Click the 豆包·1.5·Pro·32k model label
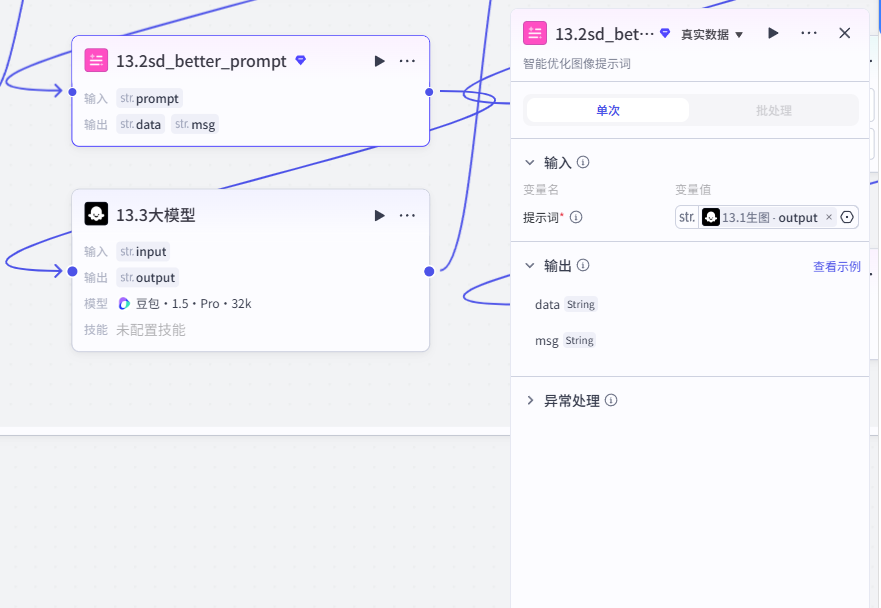The width and height of the screenshot is (881, 608). 193,303
